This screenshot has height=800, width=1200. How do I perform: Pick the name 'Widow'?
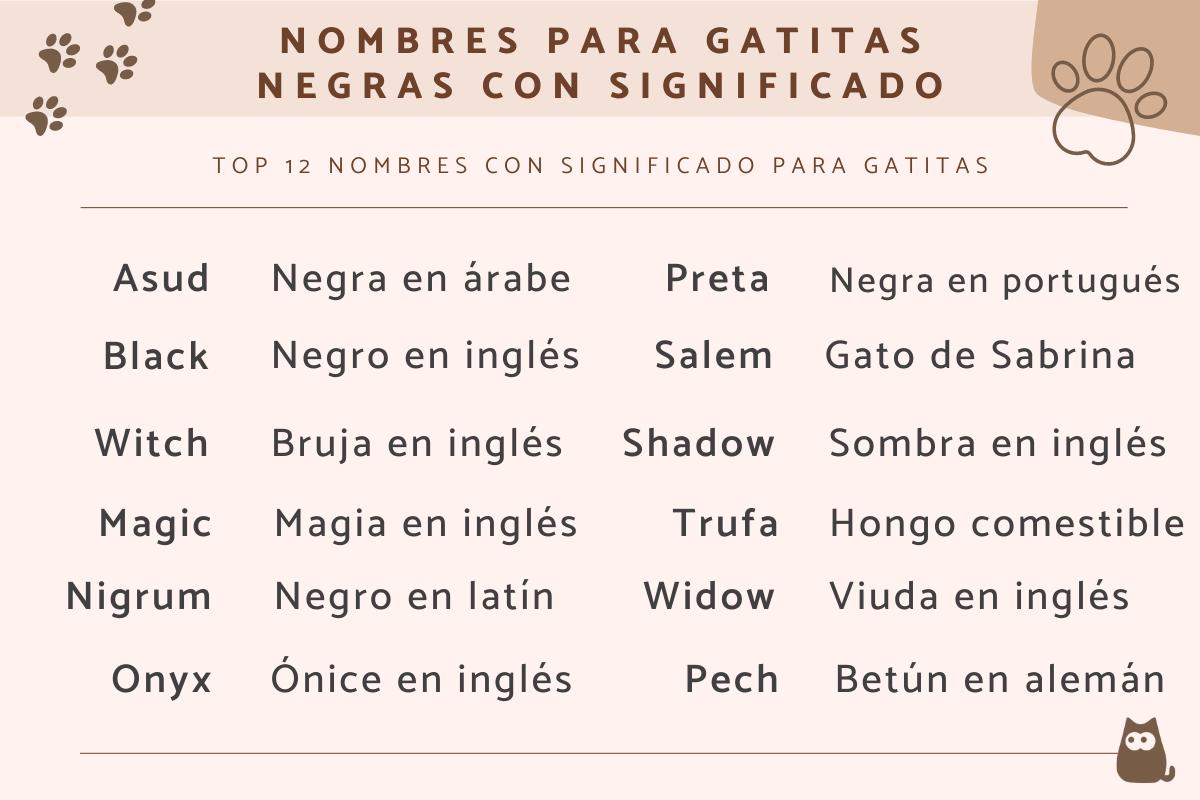pyautogui.click(x=709, y=597)
